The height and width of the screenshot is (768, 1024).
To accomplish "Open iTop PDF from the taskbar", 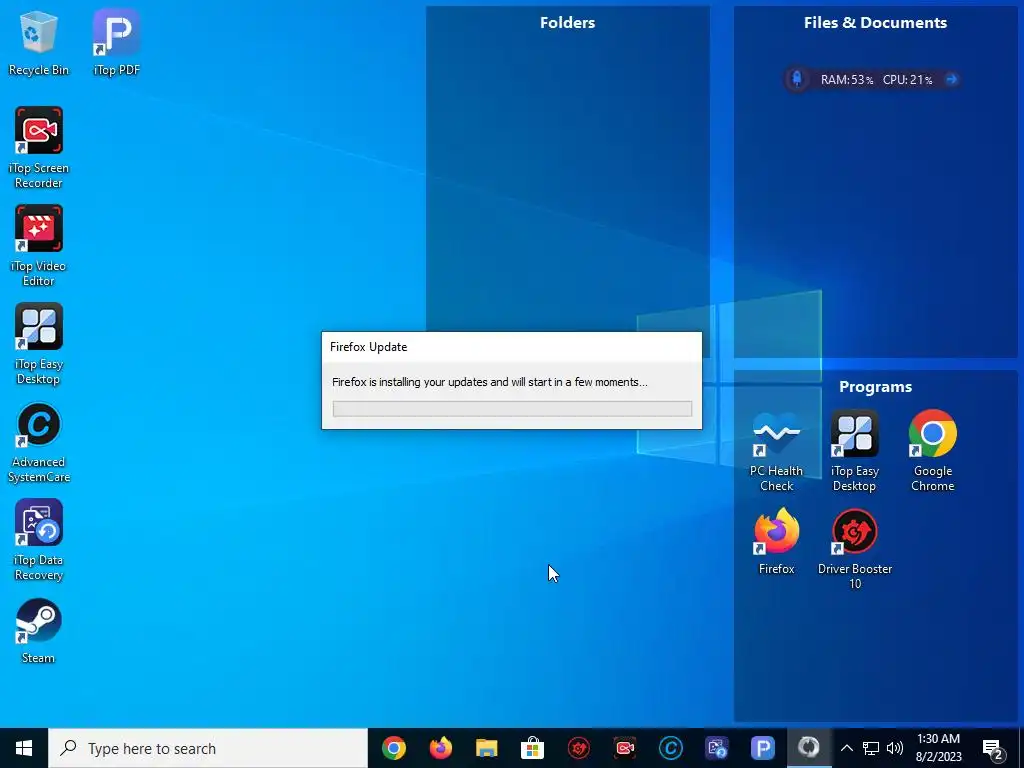I will click(762, 748).
